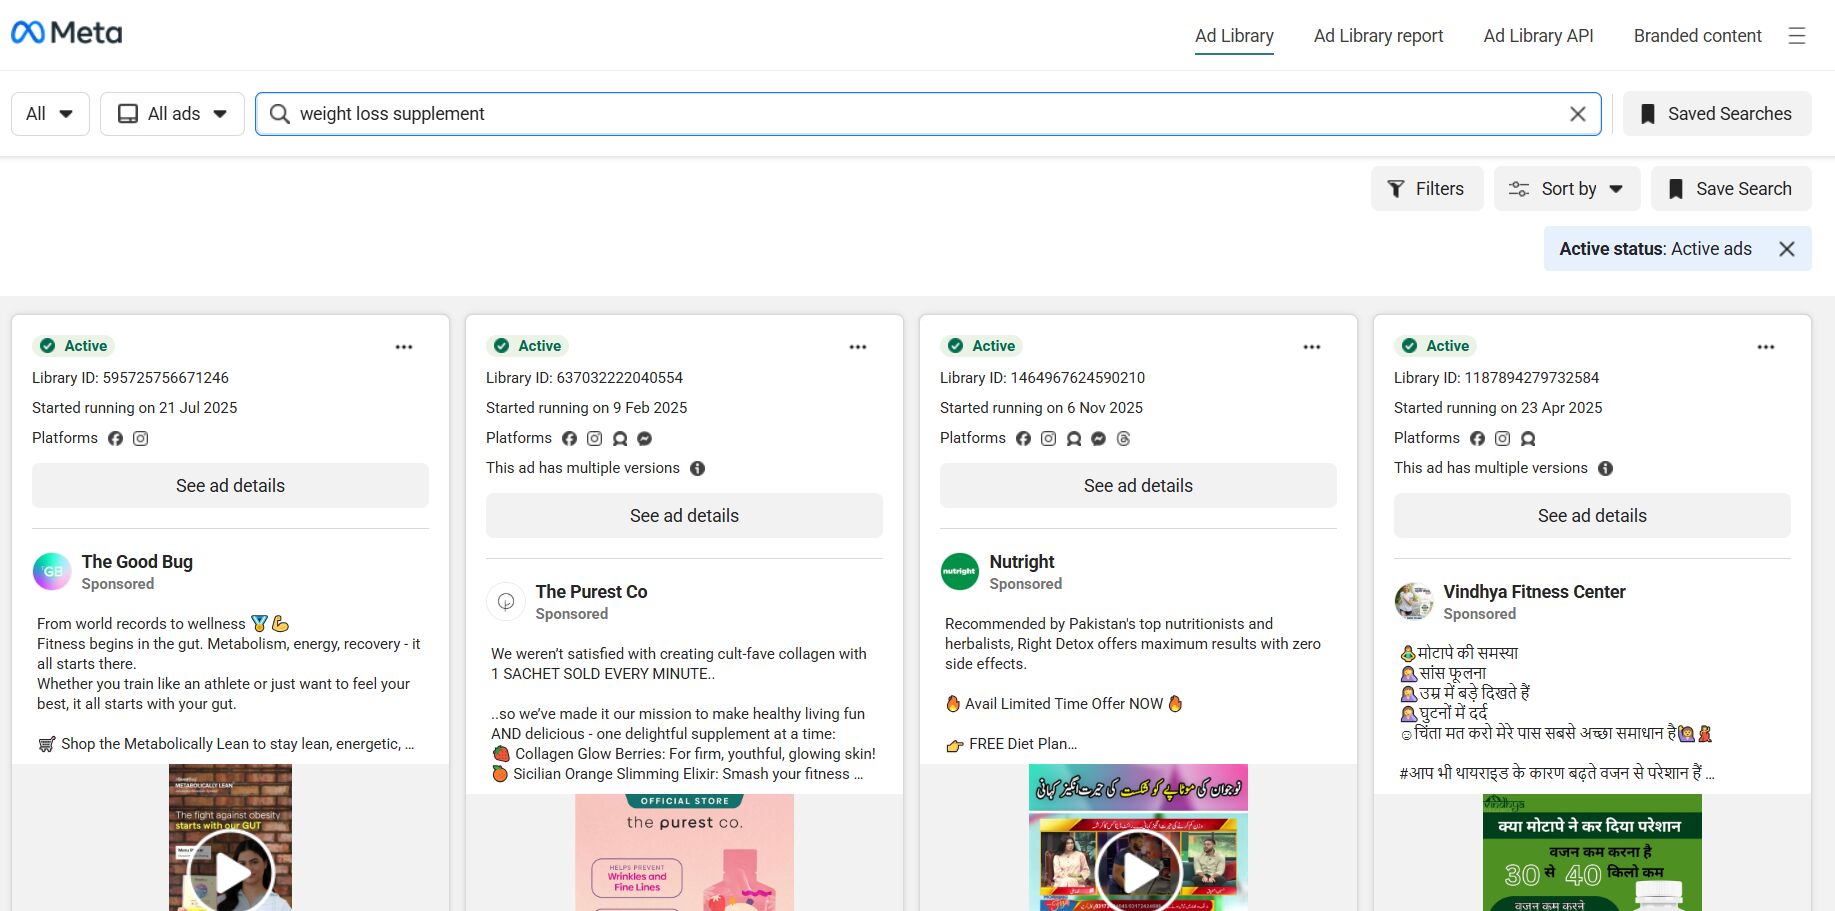Viewport: 1835px width, 911px height.
Task: See ad details for The Purest Co
Action: pos(684,516)
